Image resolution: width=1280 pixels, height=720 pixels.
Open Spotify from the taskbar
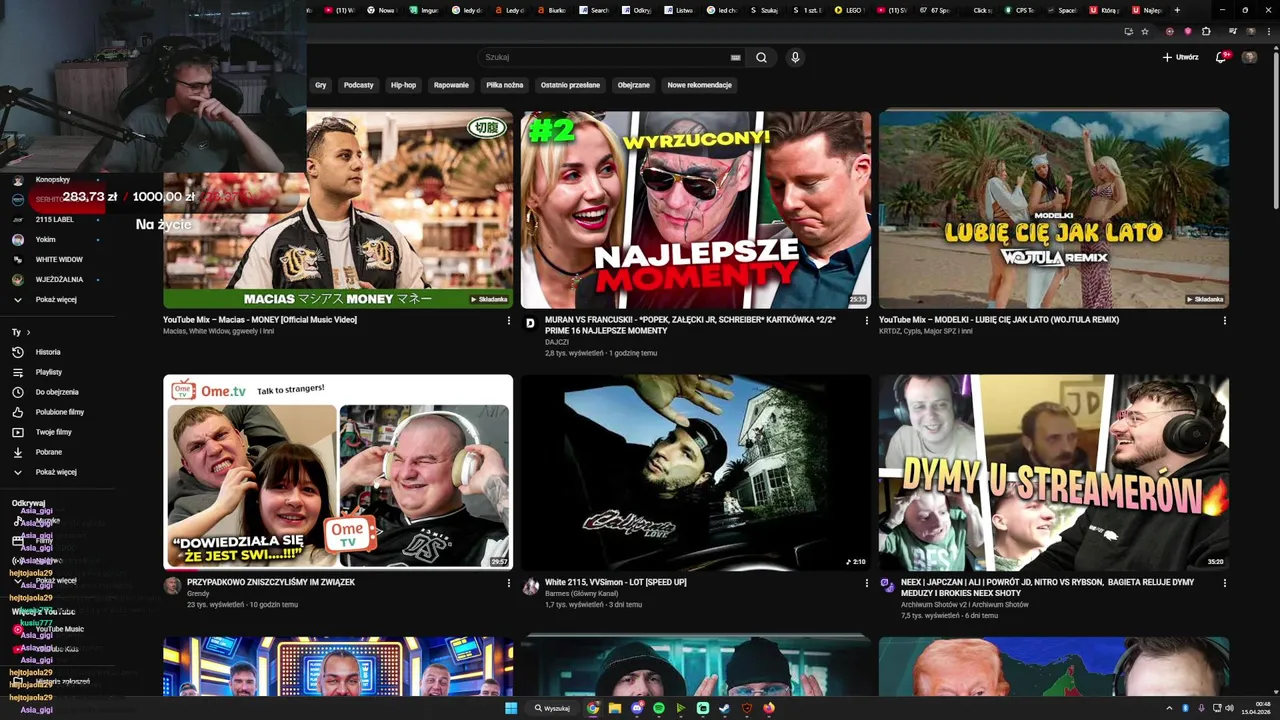(659, 708)
